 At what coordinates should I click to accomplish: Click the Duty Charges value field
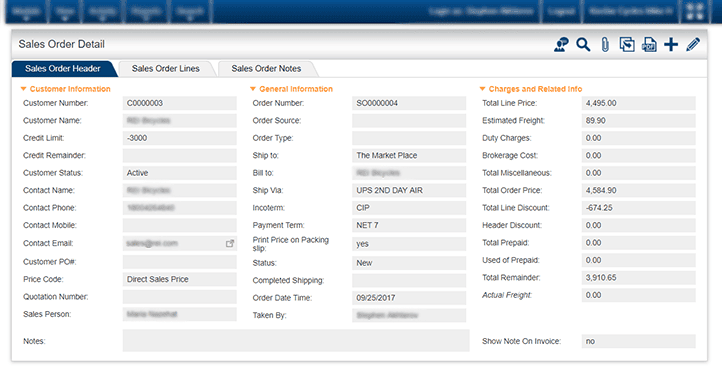[x=638, y=138]
